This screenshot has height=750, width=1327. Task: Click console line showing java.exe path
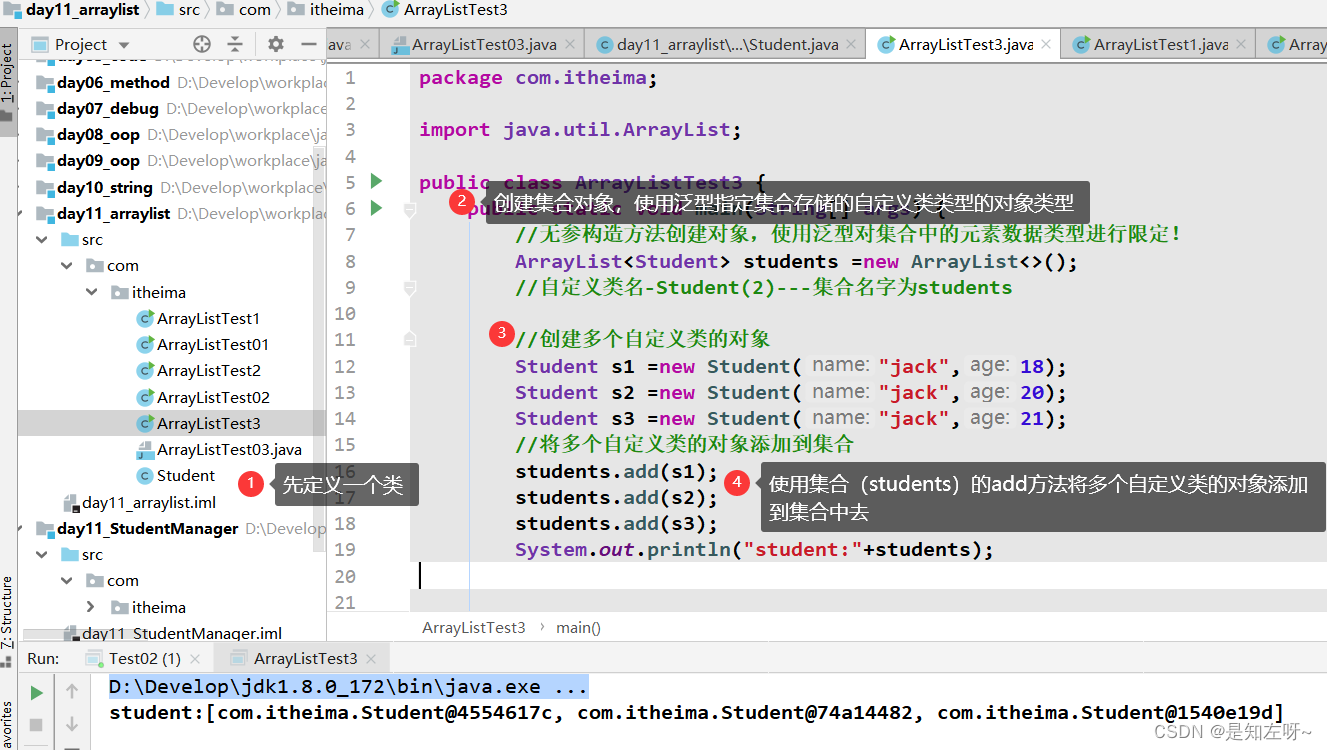click(348, 687)
